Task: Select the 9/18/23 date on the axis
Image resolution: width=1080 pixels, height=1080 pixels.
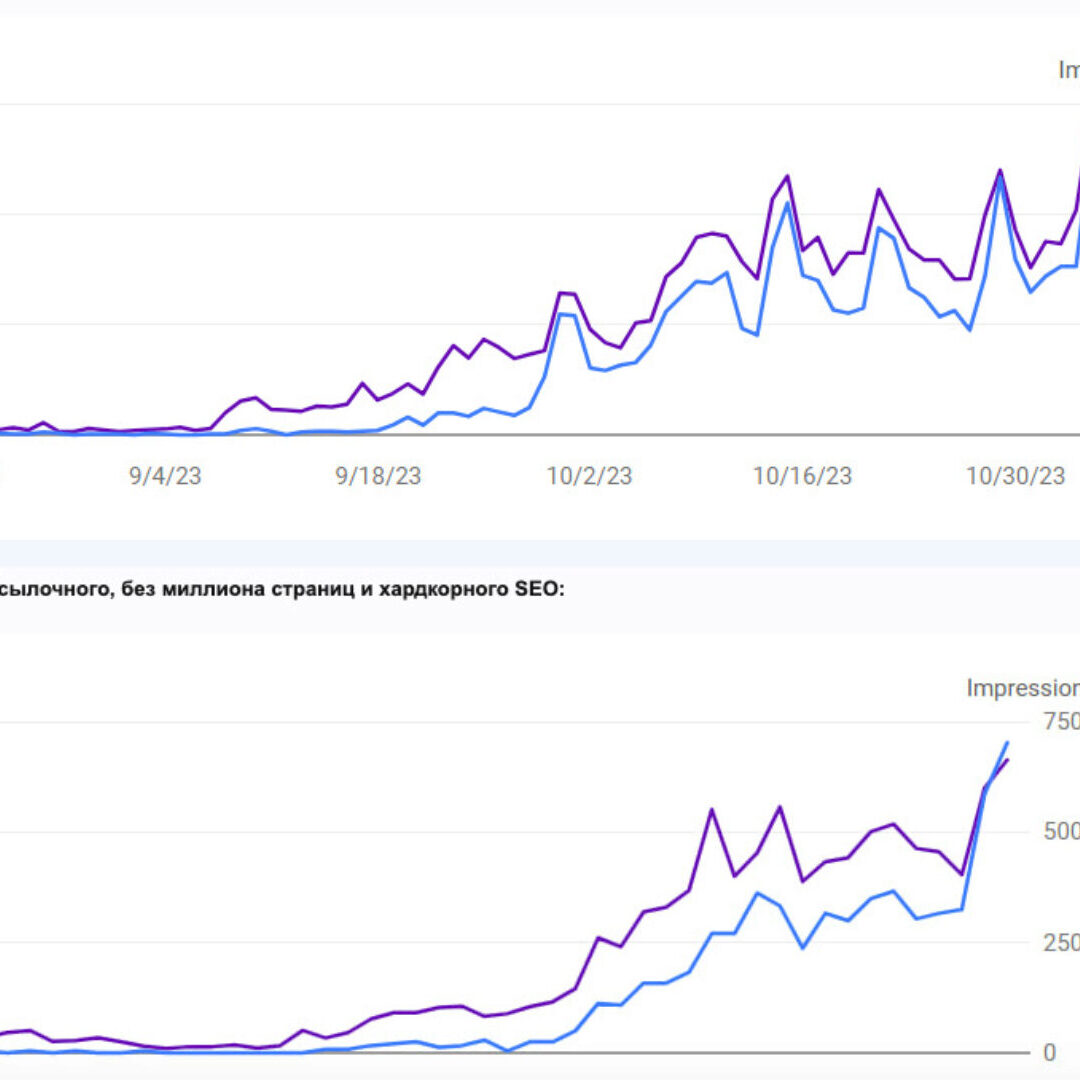Action: click(378, 476)
